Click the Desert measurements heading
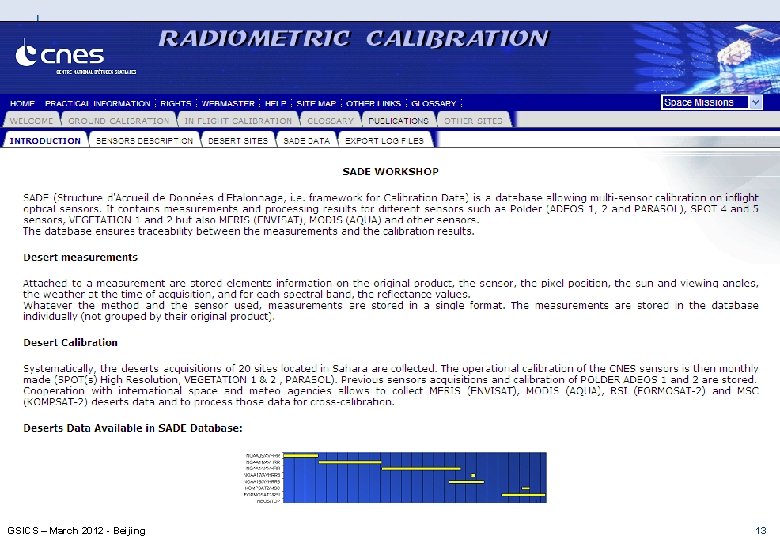This screenshot has width=780, height=540. tap(81, 257)
